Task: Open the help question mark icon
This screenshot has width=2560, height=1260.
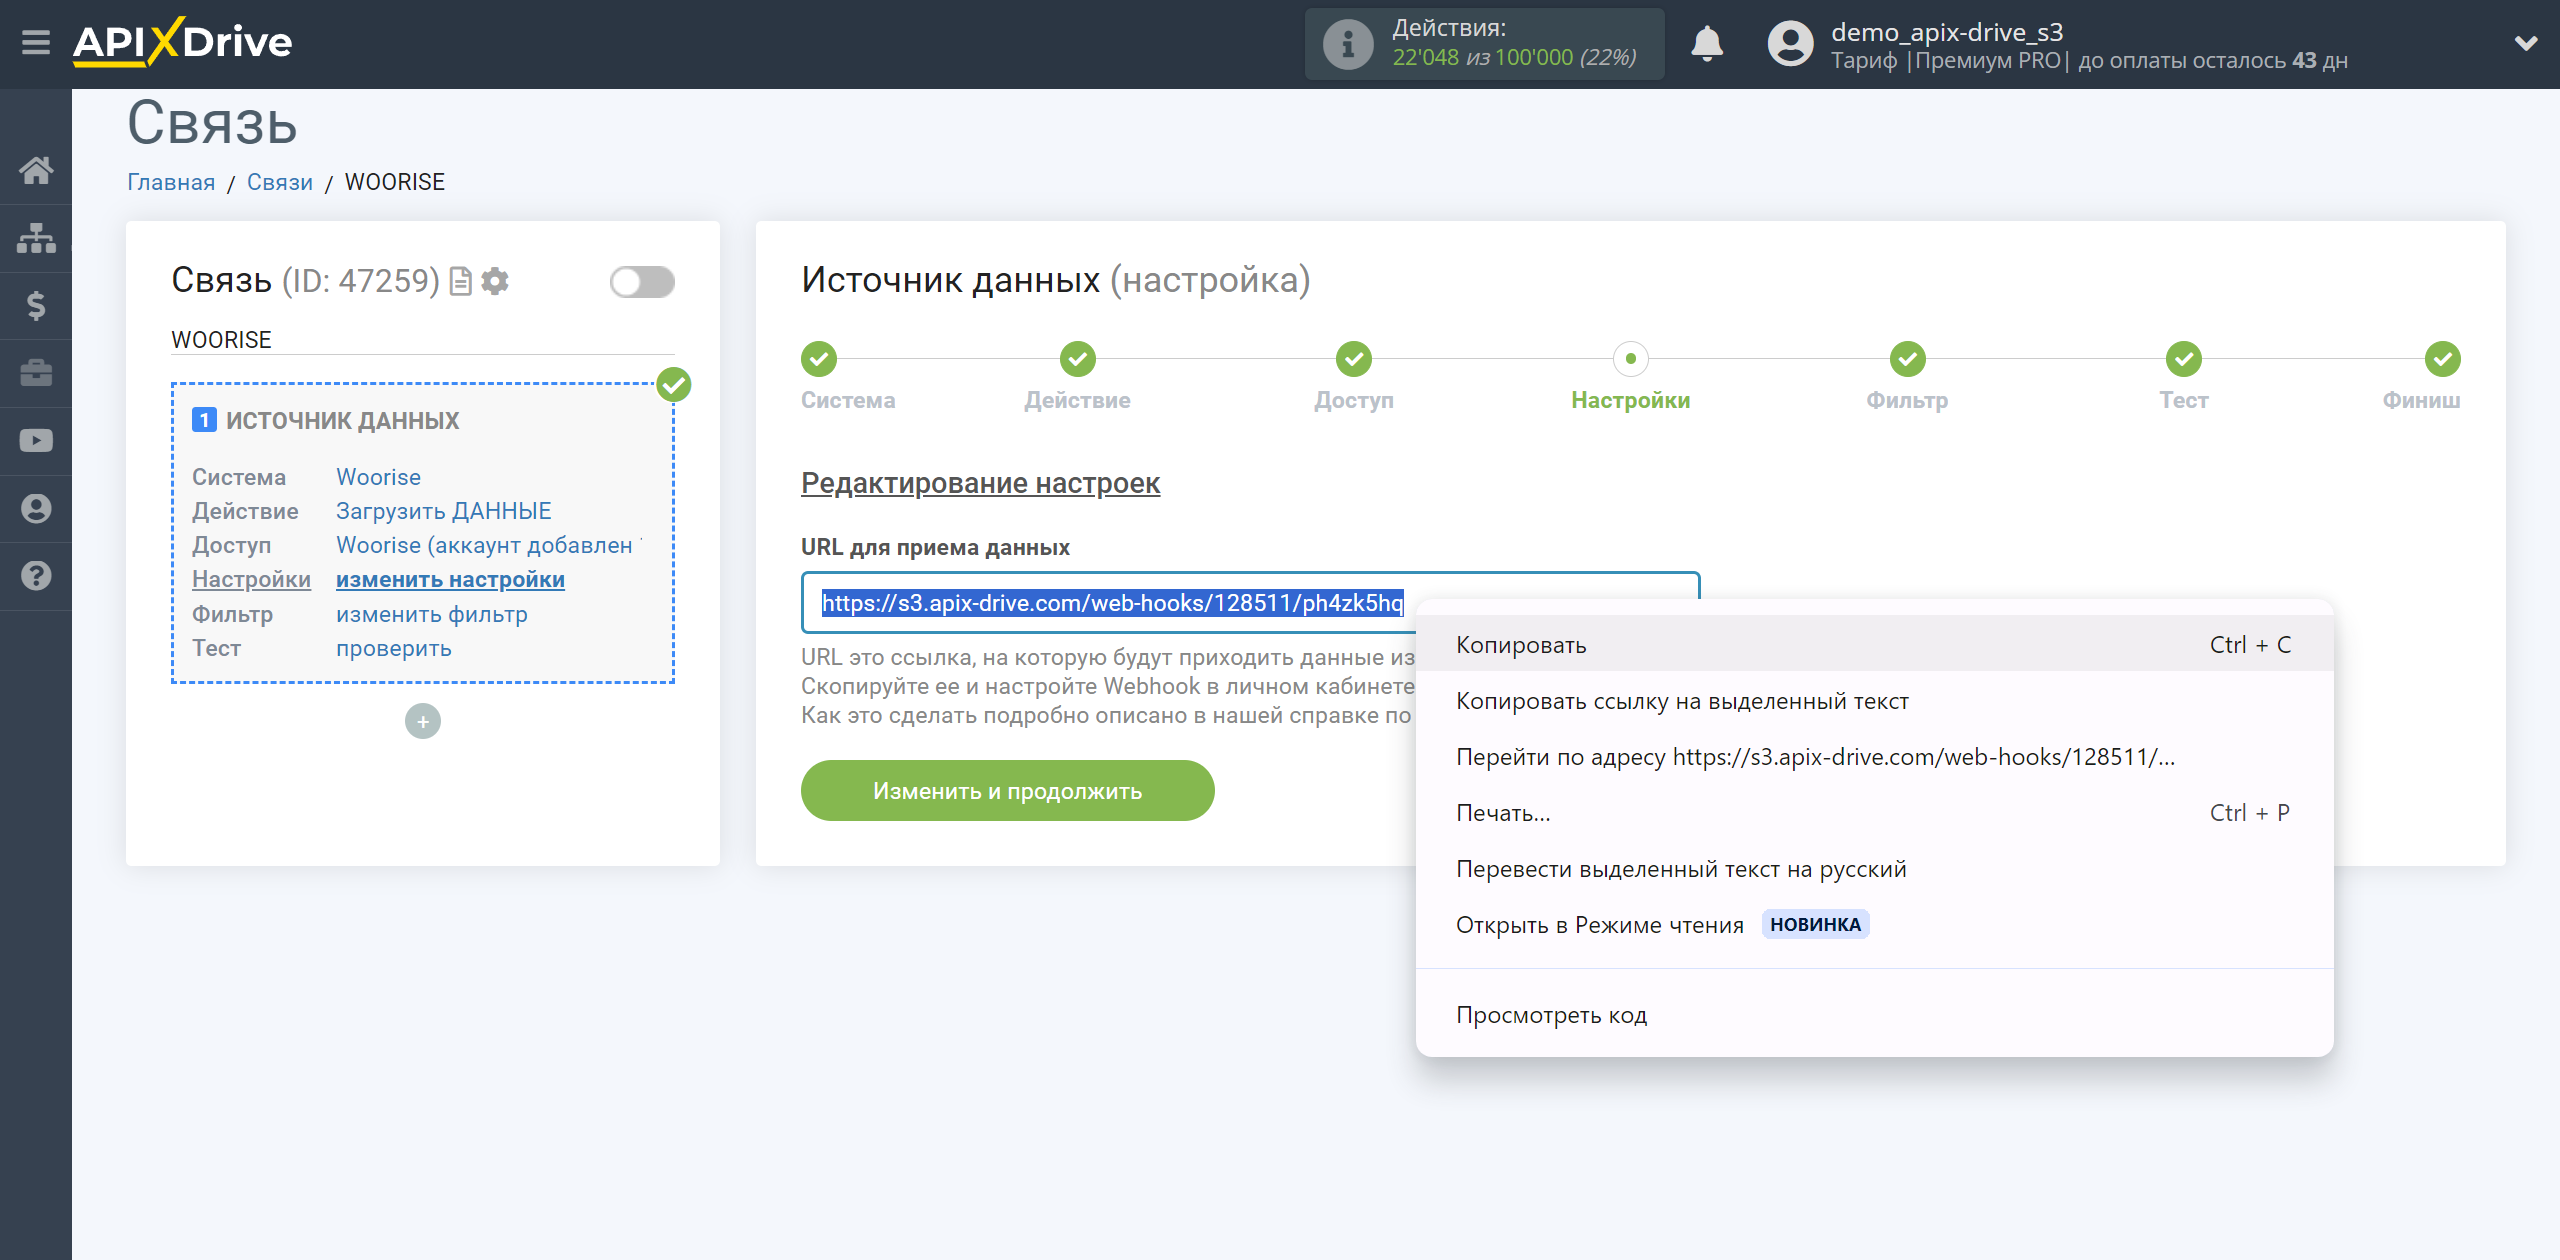Action: pos(36,576)
